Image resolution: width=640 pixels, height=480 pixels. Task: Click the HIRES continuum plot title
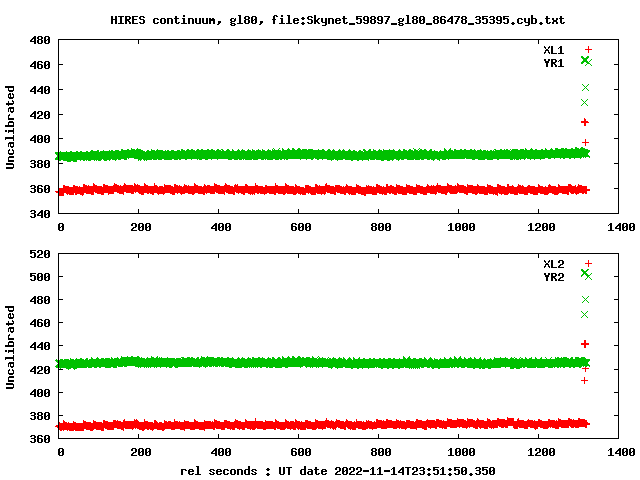click(338, 20)
